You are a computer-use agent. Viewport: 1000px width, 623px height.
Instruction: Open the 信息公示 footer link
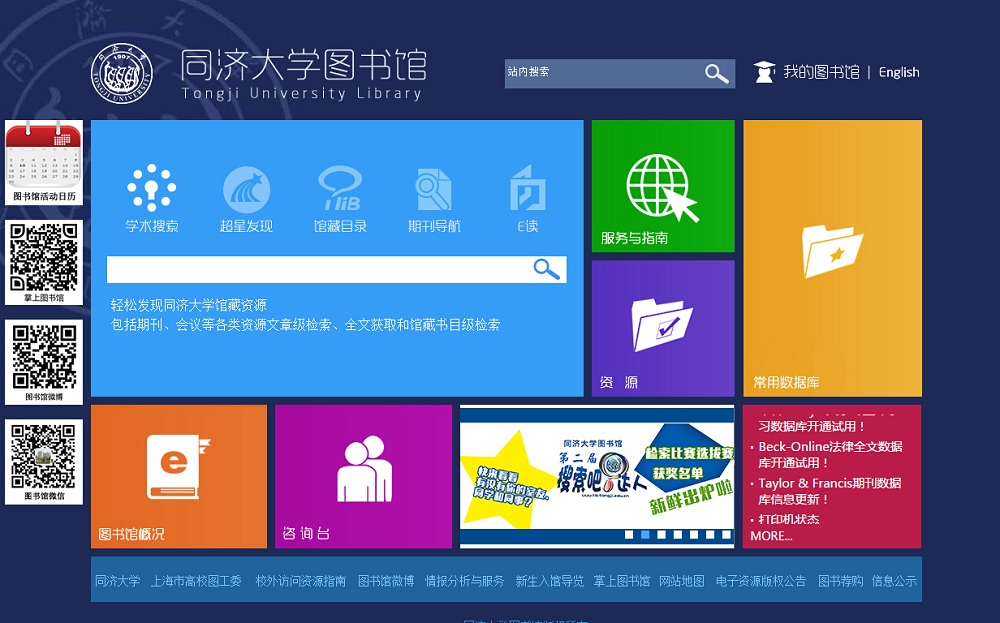pos(894,581)
